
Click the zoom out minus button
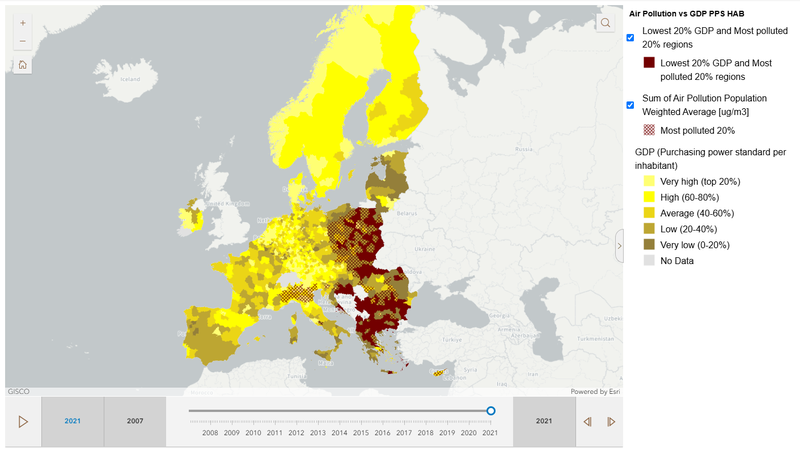[x=23, y=41]
